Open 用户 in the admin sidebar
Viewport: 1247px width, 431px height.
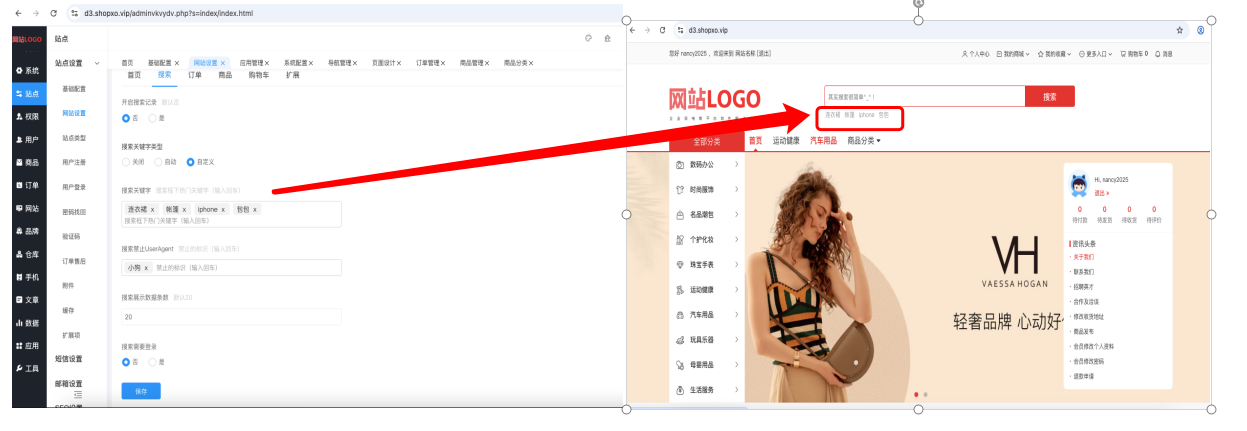coord(29,139)
